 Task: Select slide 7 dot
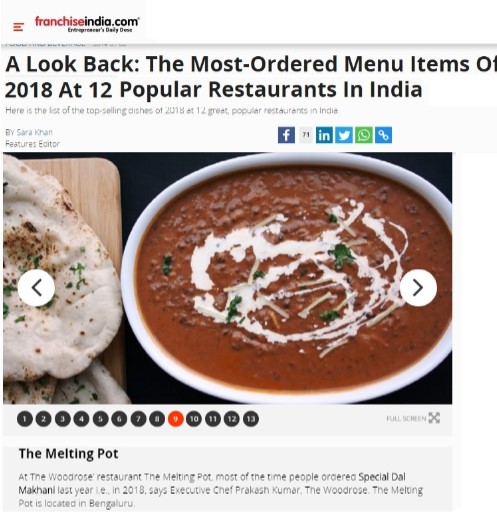click(x=138, y=419)
